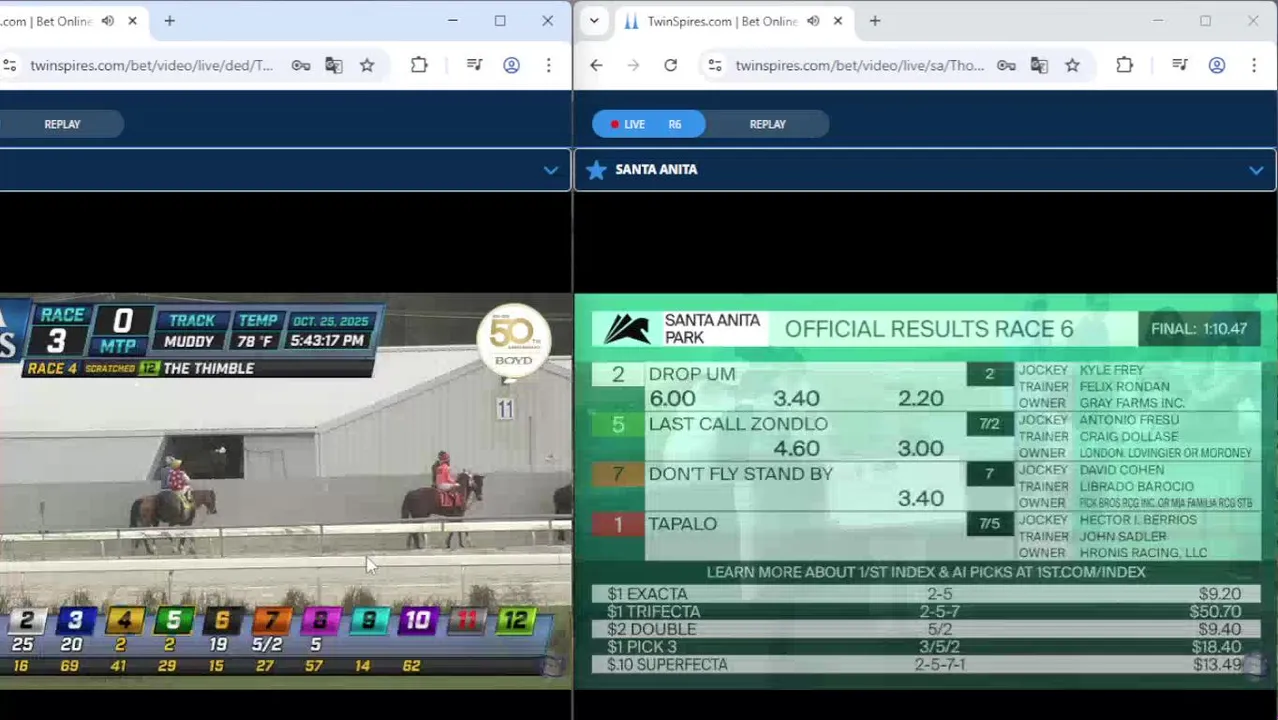Screen dimensions: 1278x720
Task: Expand track selector dropdown in left window
Action: point(550,170)
